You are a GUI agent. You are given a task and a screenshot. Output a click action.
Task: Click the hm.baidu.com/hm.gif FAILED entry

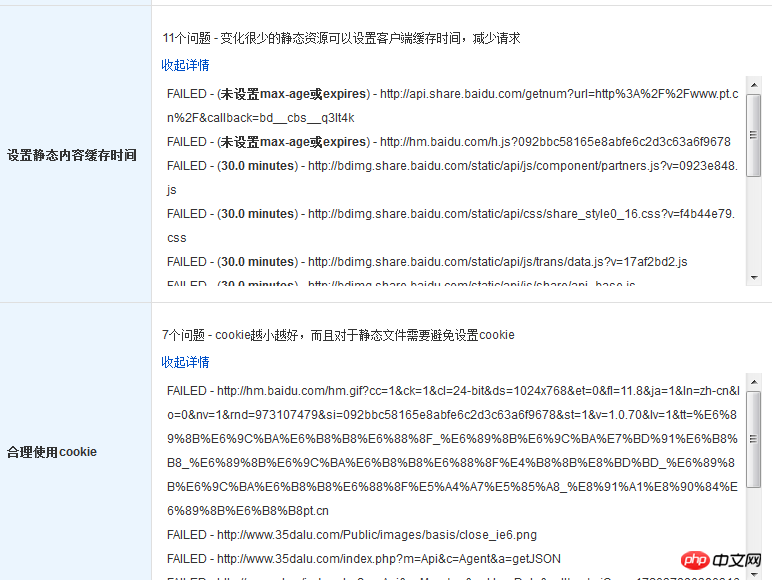point(453,451)
